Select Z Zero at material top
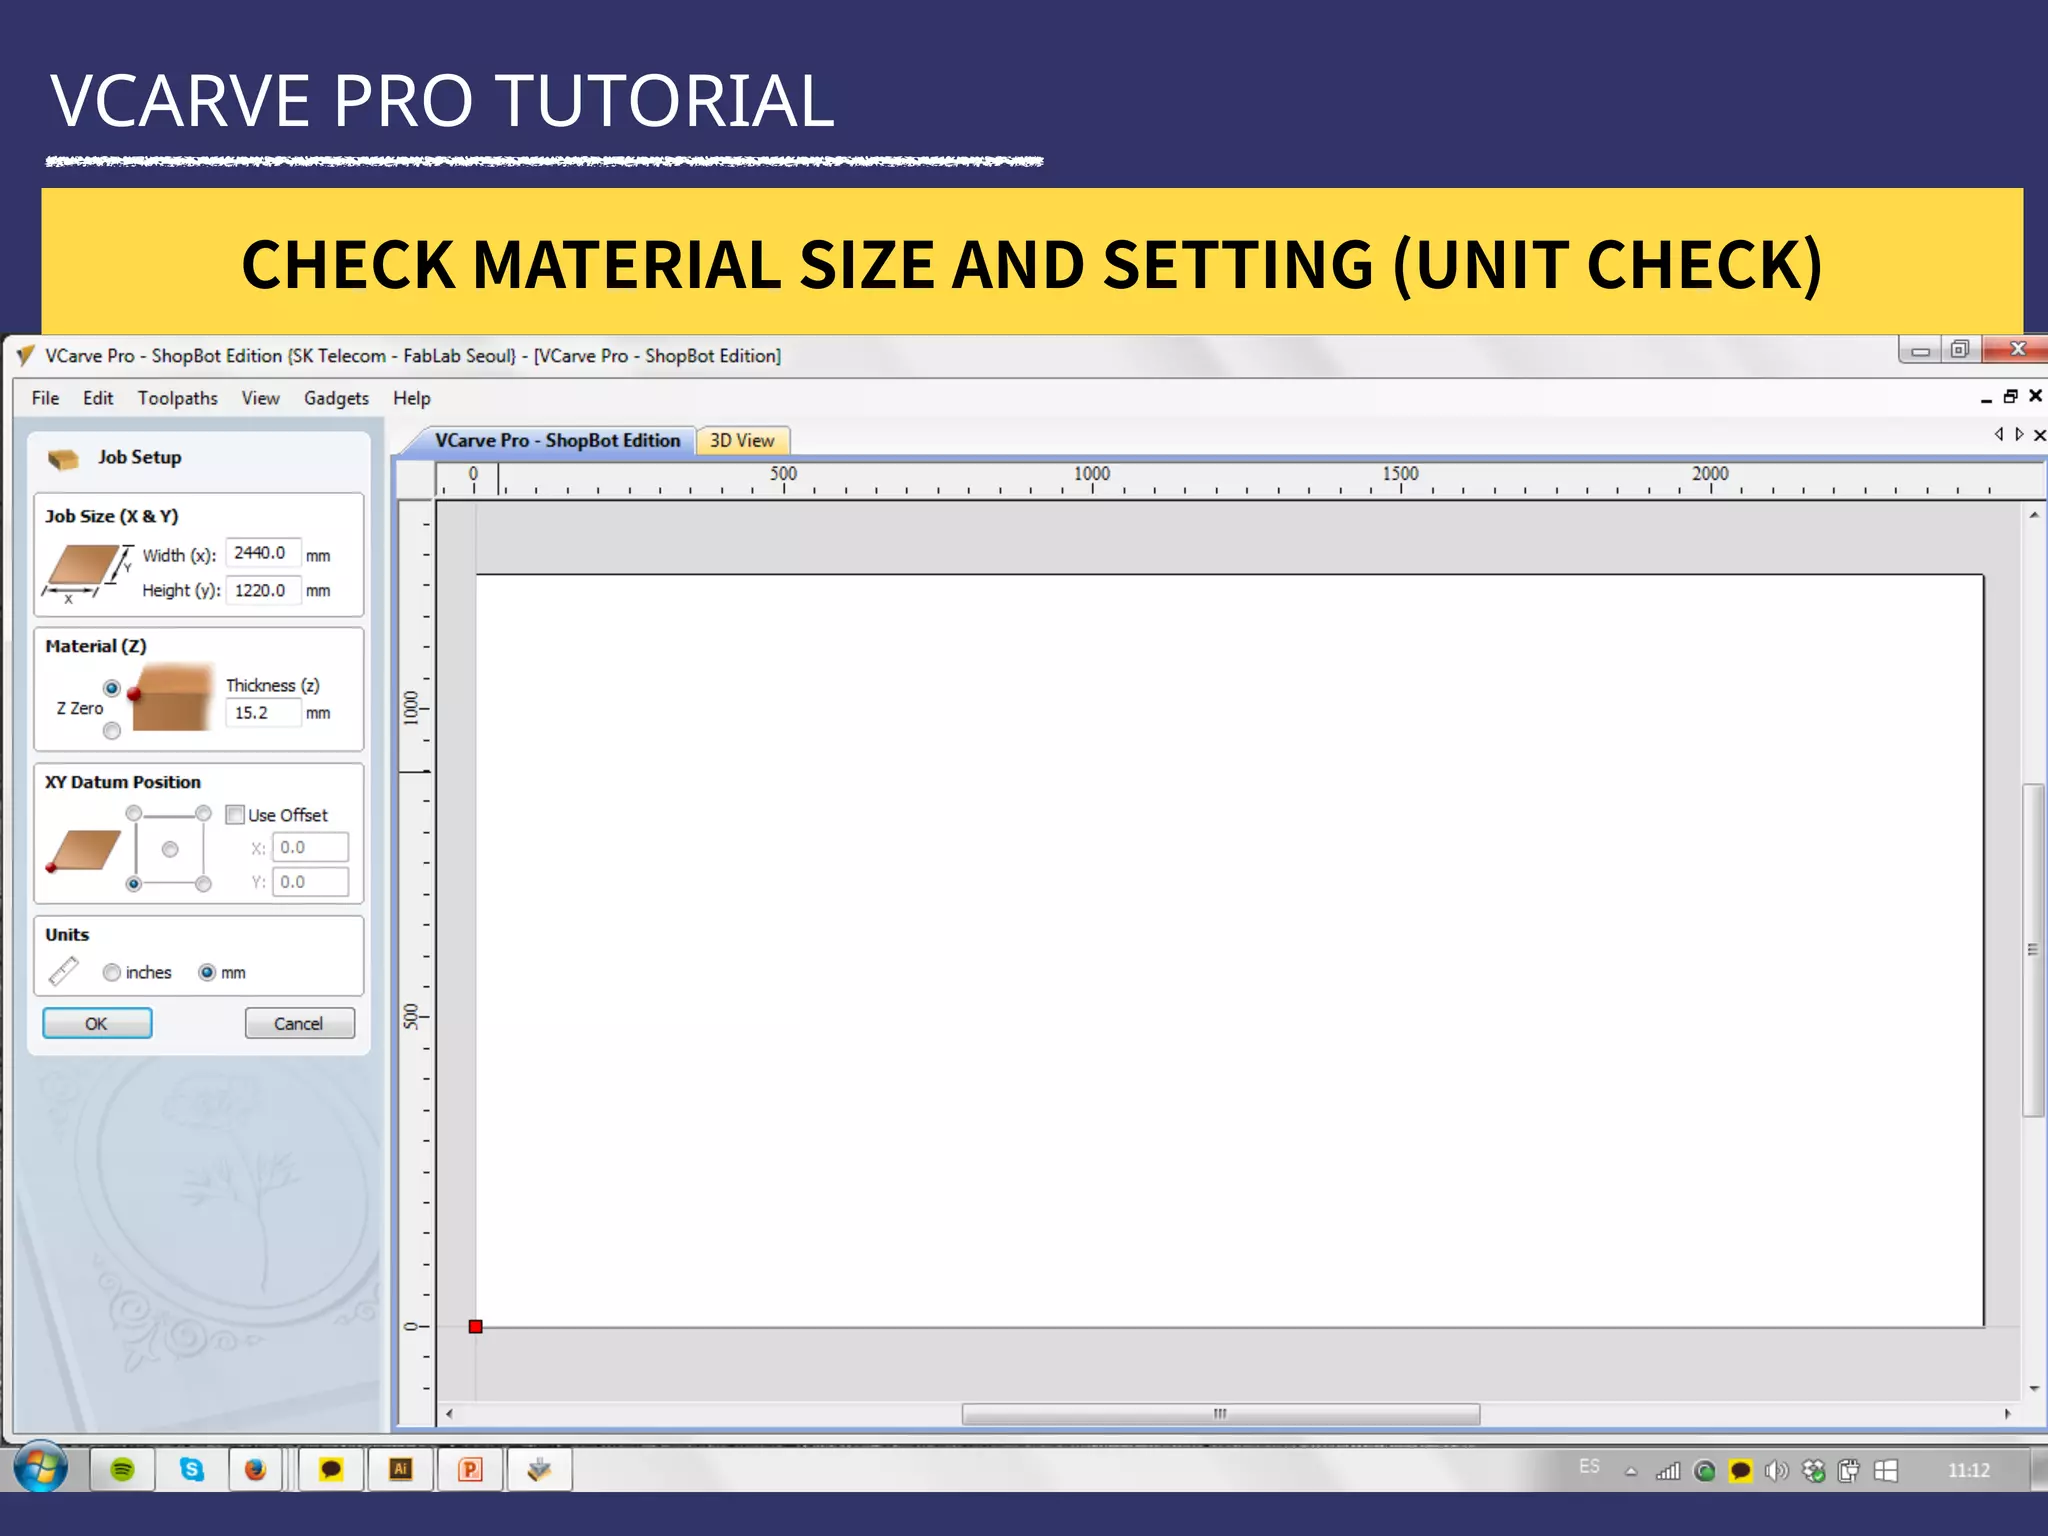The image size is (2048, 1536). tap(112, 688)
